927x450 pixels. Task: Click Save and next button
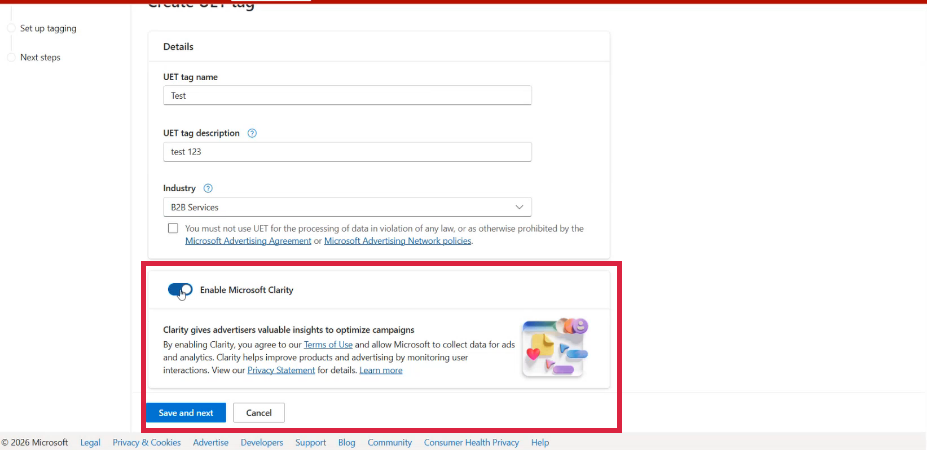point(186,413)
